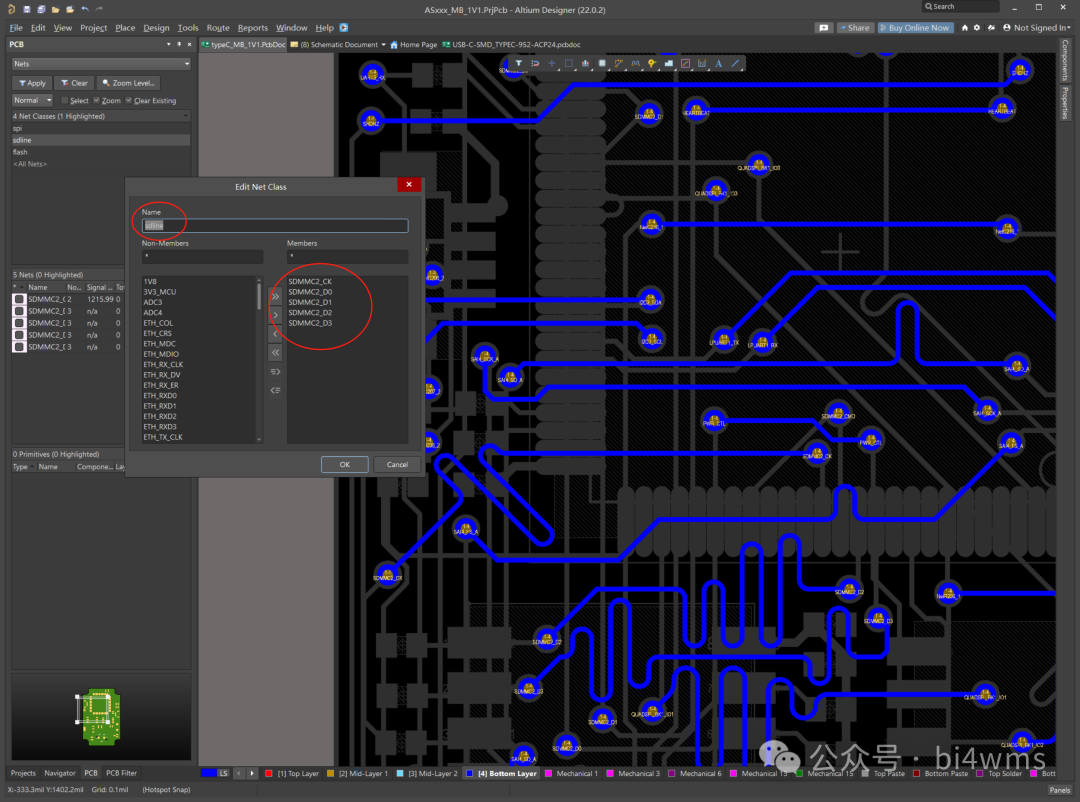Switch to the PCB Filter tab
Screen dimensions: 1080x802
[x=121, y=773]
